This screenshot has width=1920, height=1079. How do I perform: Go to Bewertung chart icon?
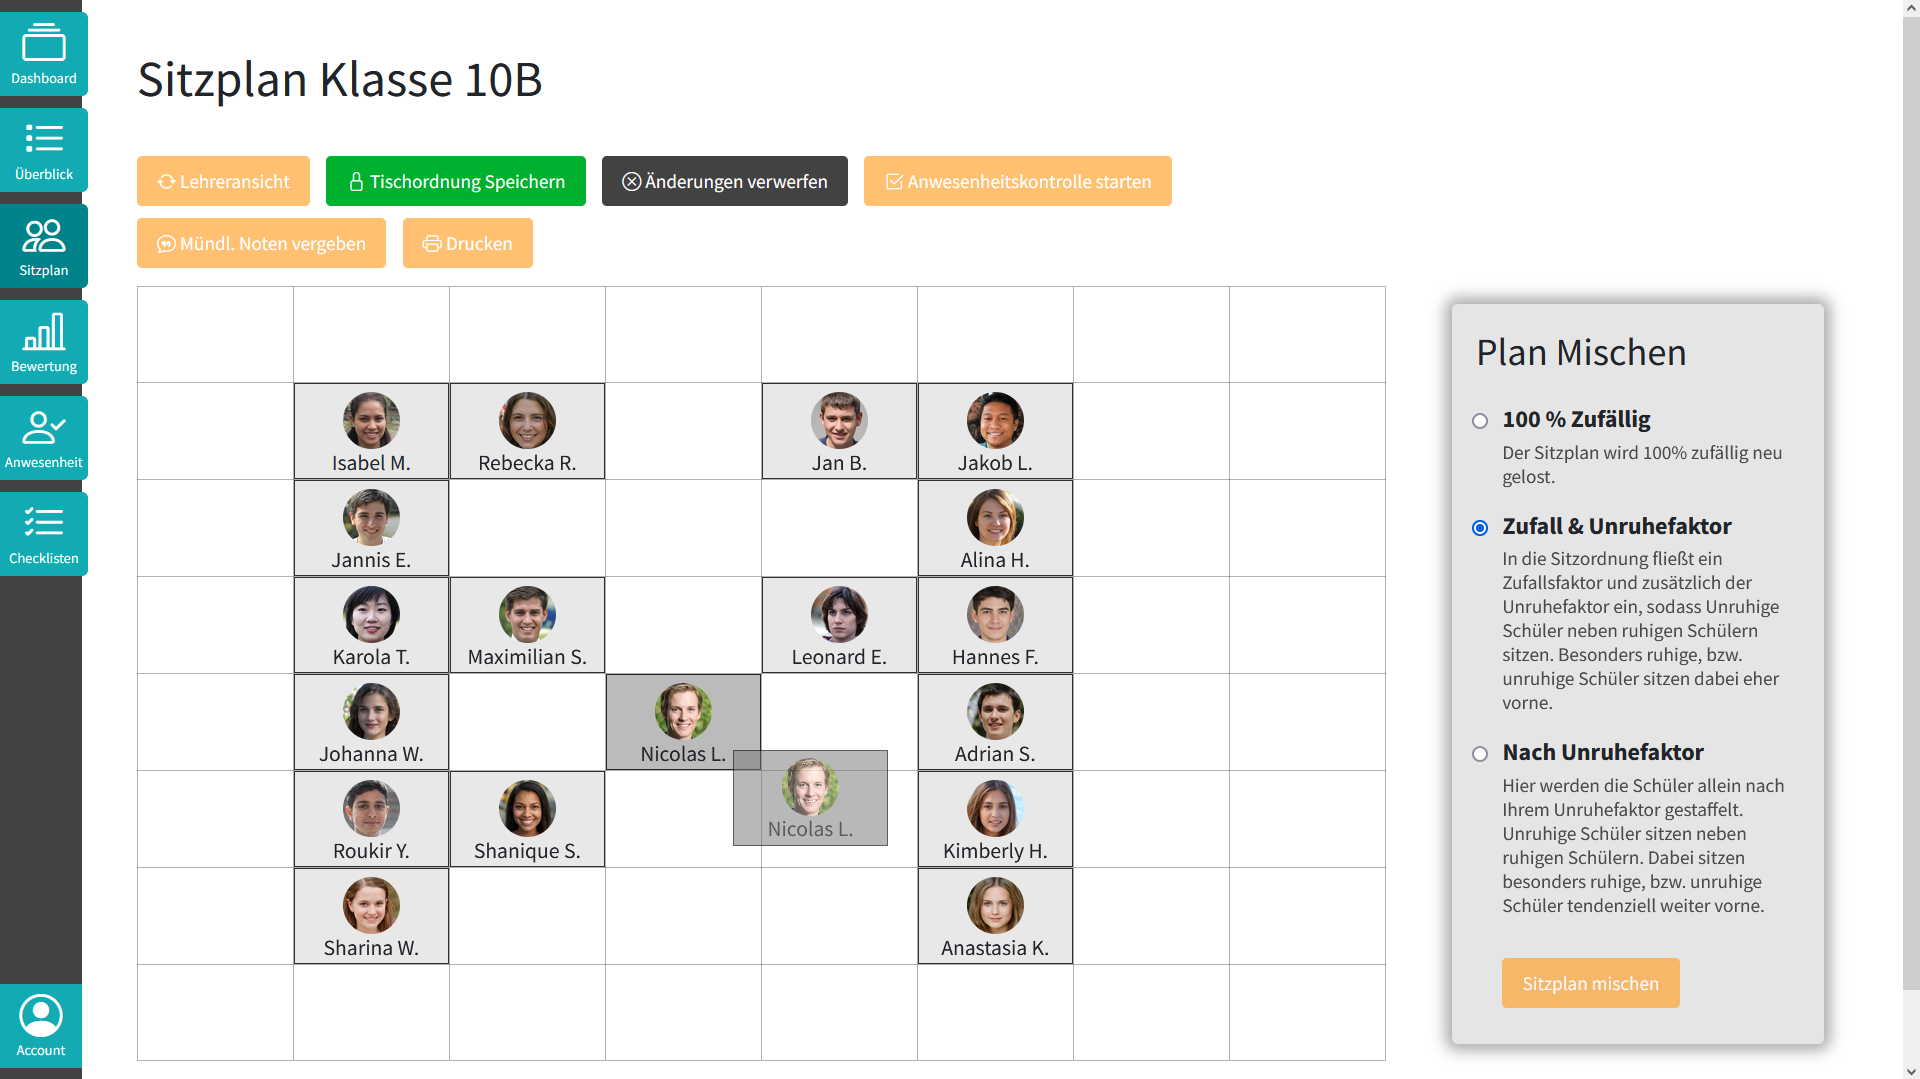click(x=43, y=342)
